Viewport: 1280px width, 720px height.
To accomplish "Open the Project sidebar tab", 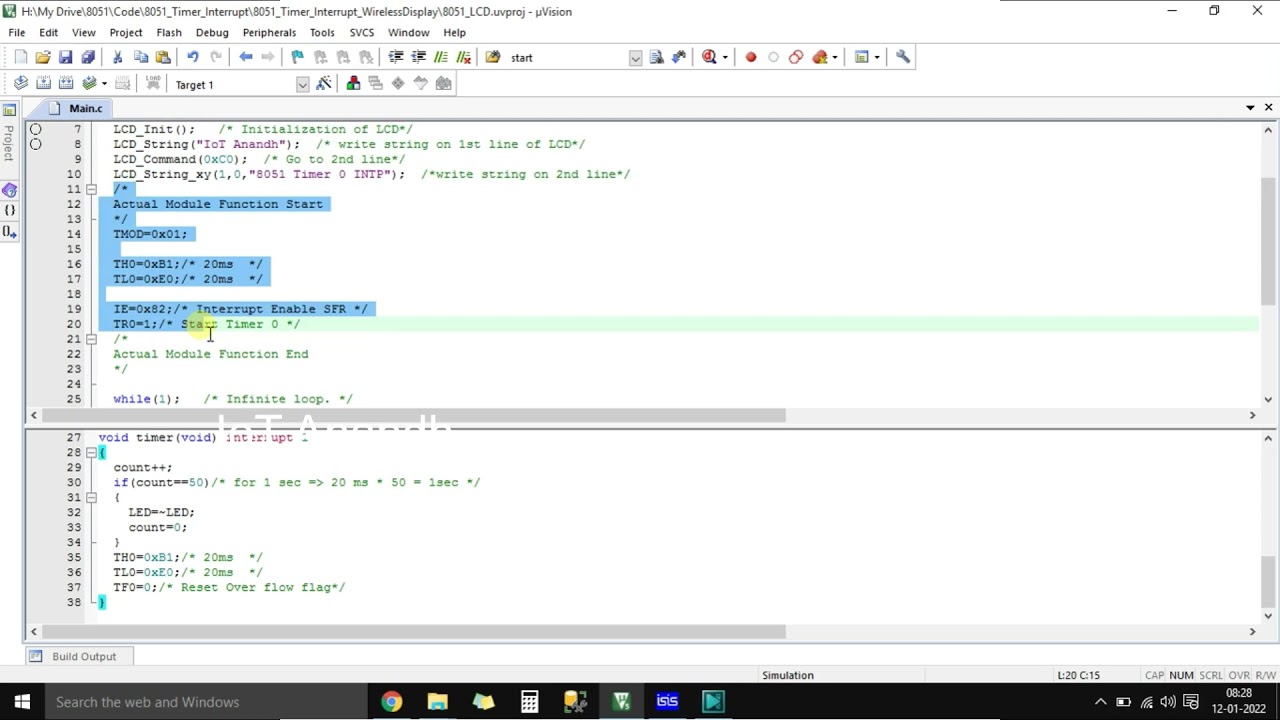I will tap(9, 137).
